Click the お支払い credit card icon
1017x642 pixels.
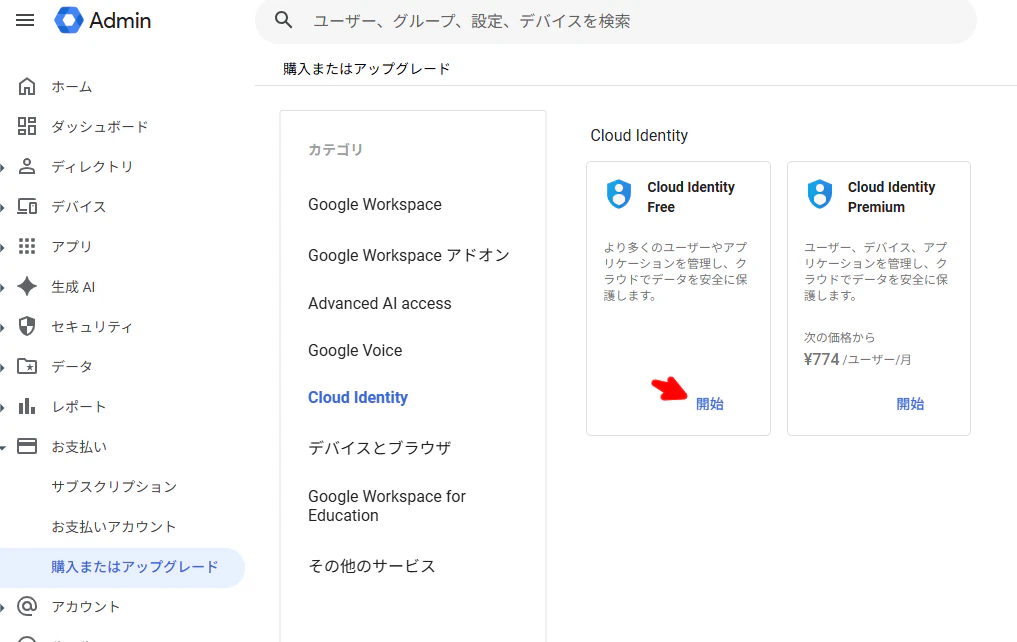(27, 446)
